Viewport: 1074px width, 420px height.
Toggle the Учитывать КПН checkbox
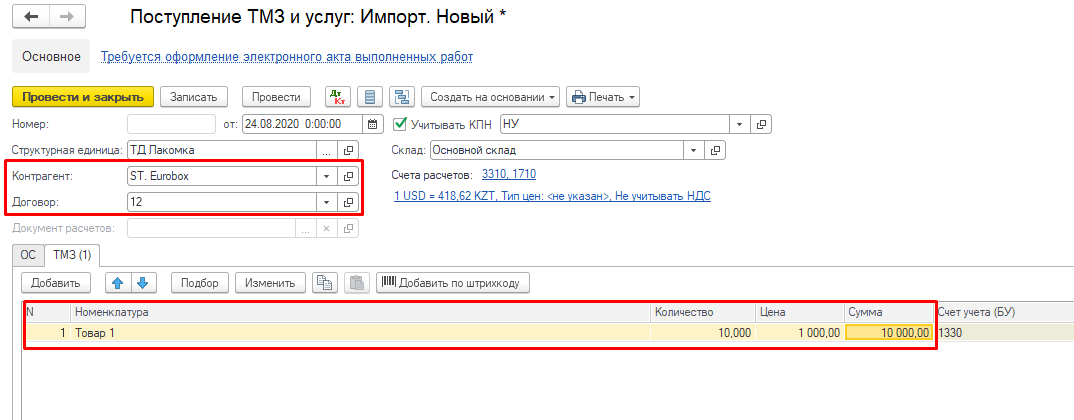coord(399,125)
